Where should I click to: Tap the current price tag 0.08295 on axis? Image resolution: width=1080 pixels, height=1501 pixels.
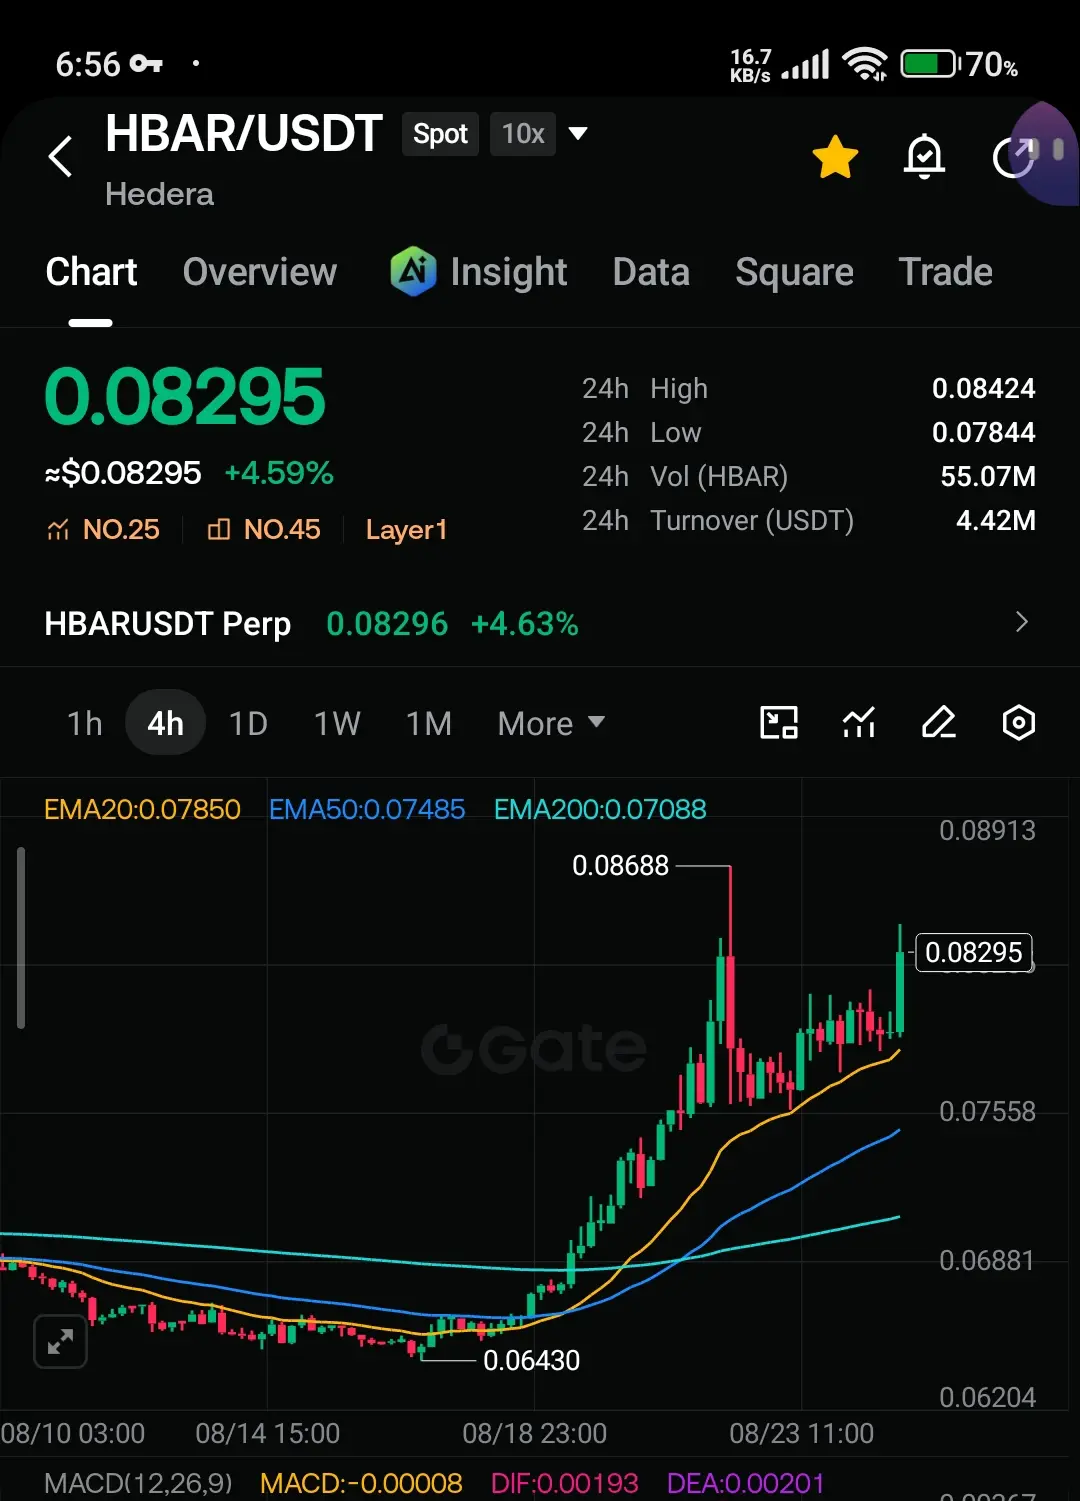pyautogui.click(x=974, y=952)
